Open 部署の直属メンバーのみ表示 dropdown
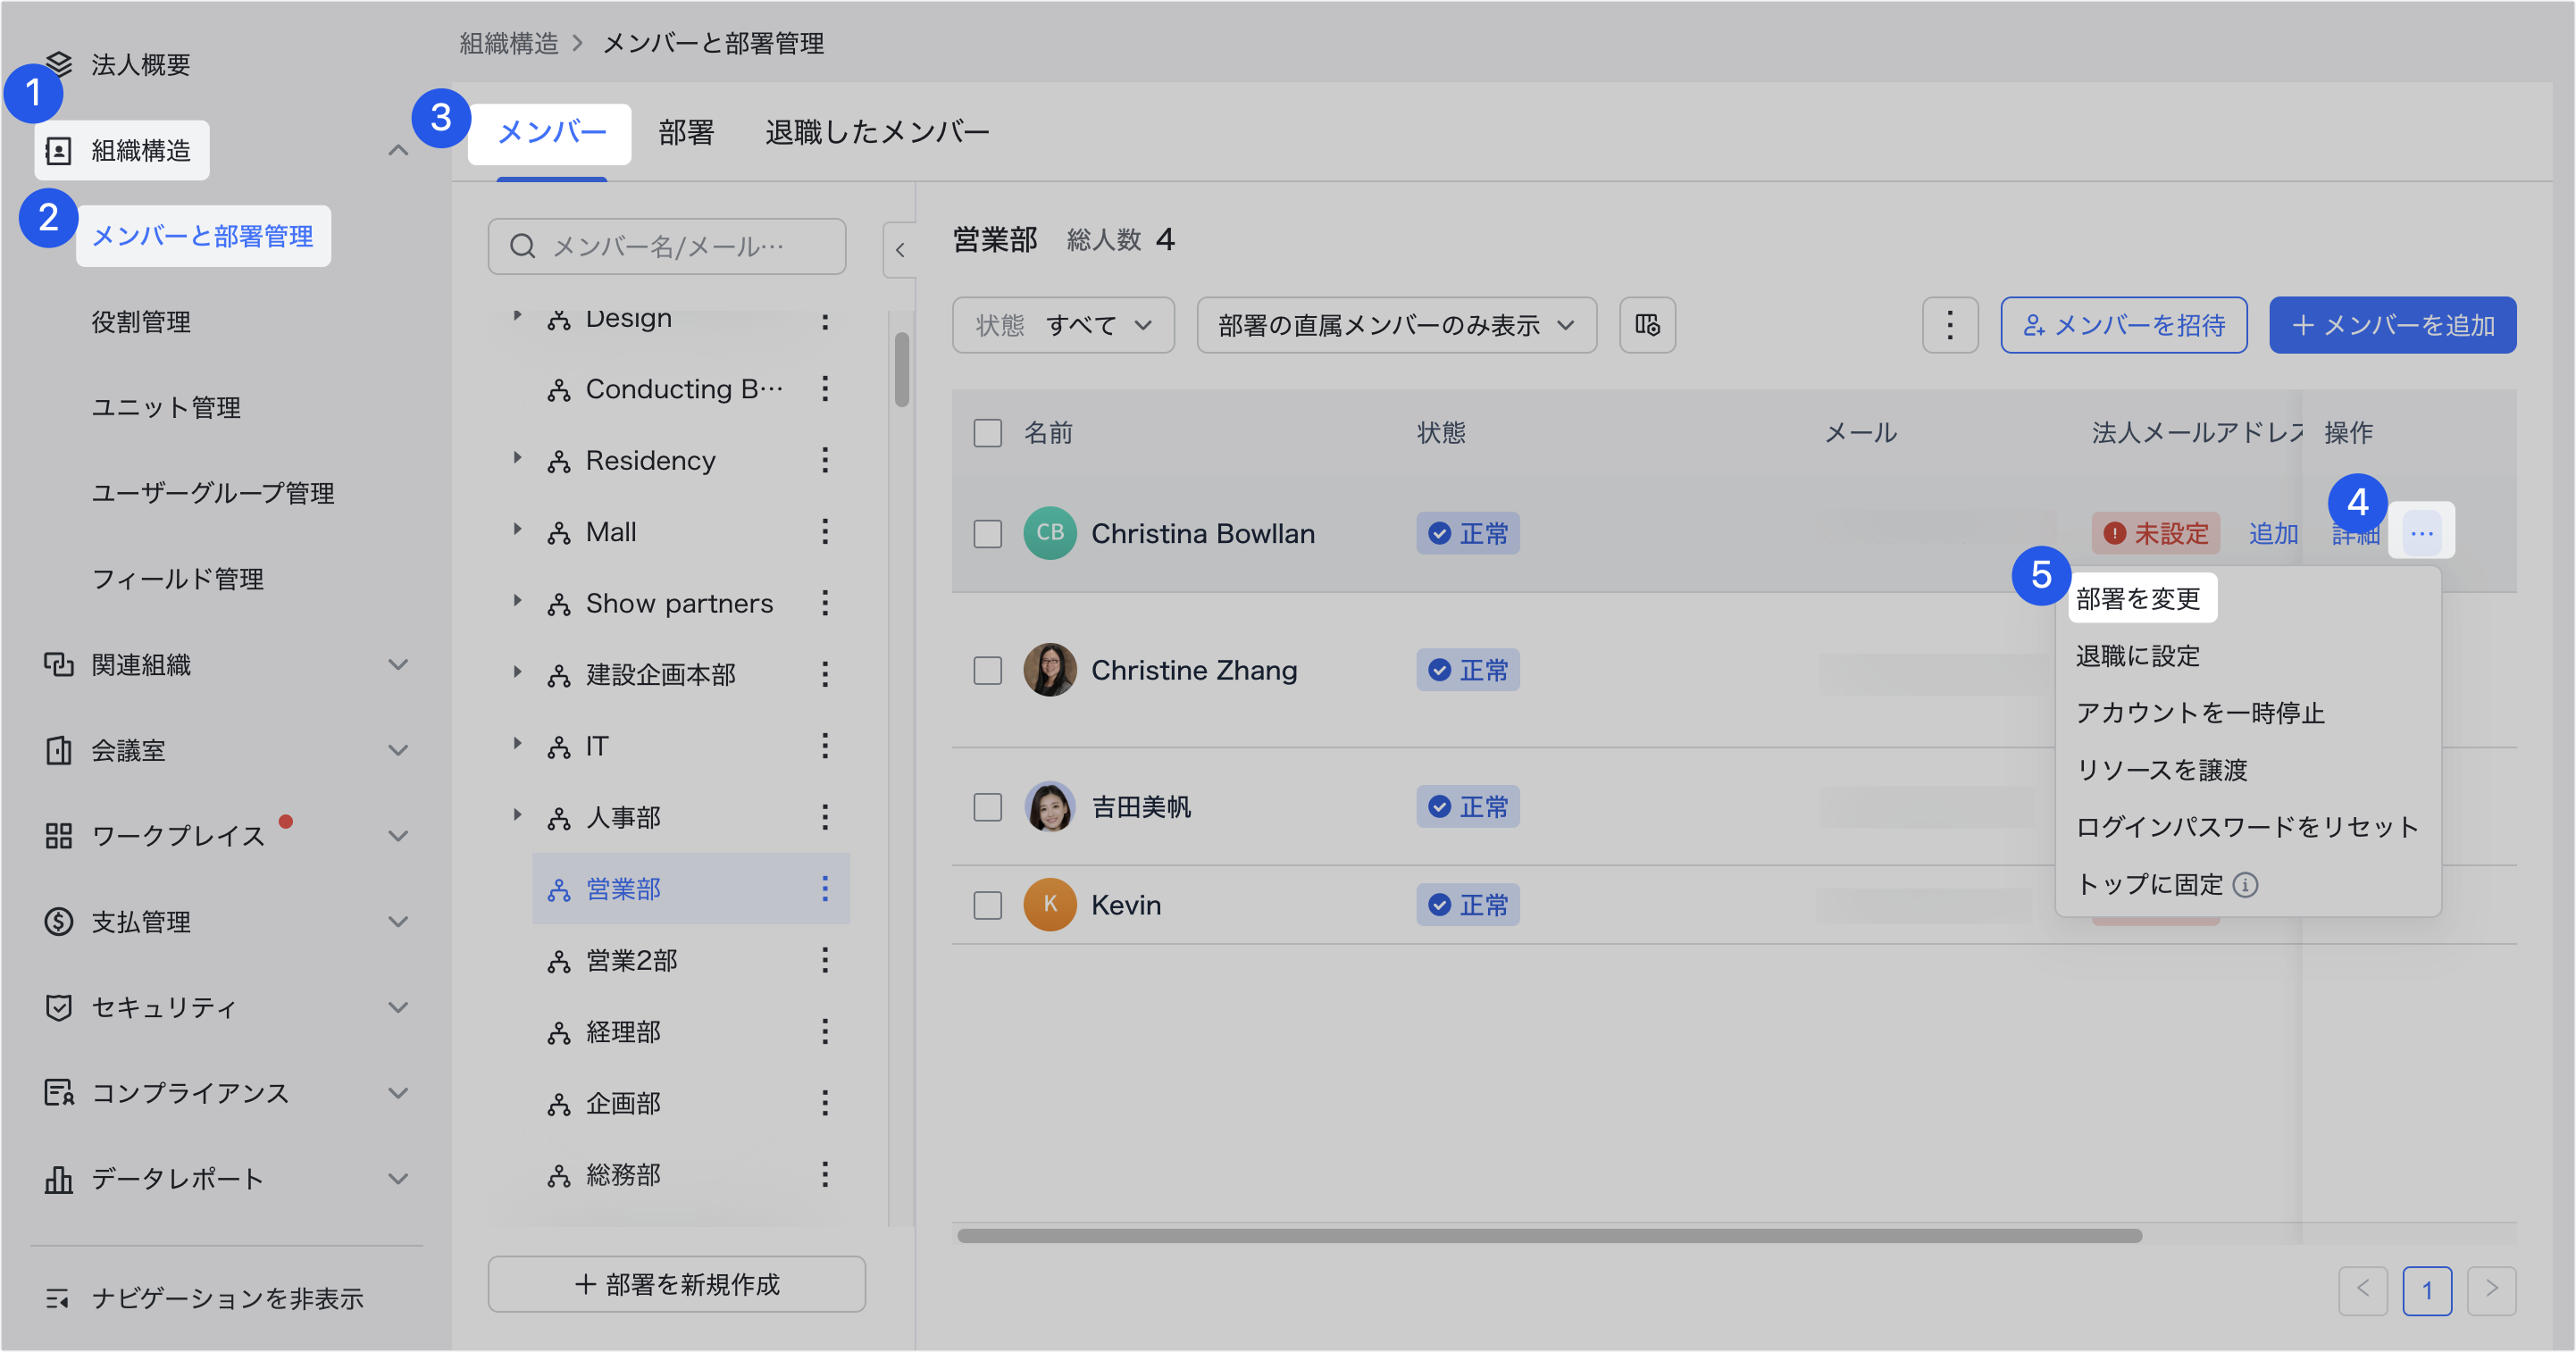Viewport: 2576px width, 1352px height. coord(1396,325)
